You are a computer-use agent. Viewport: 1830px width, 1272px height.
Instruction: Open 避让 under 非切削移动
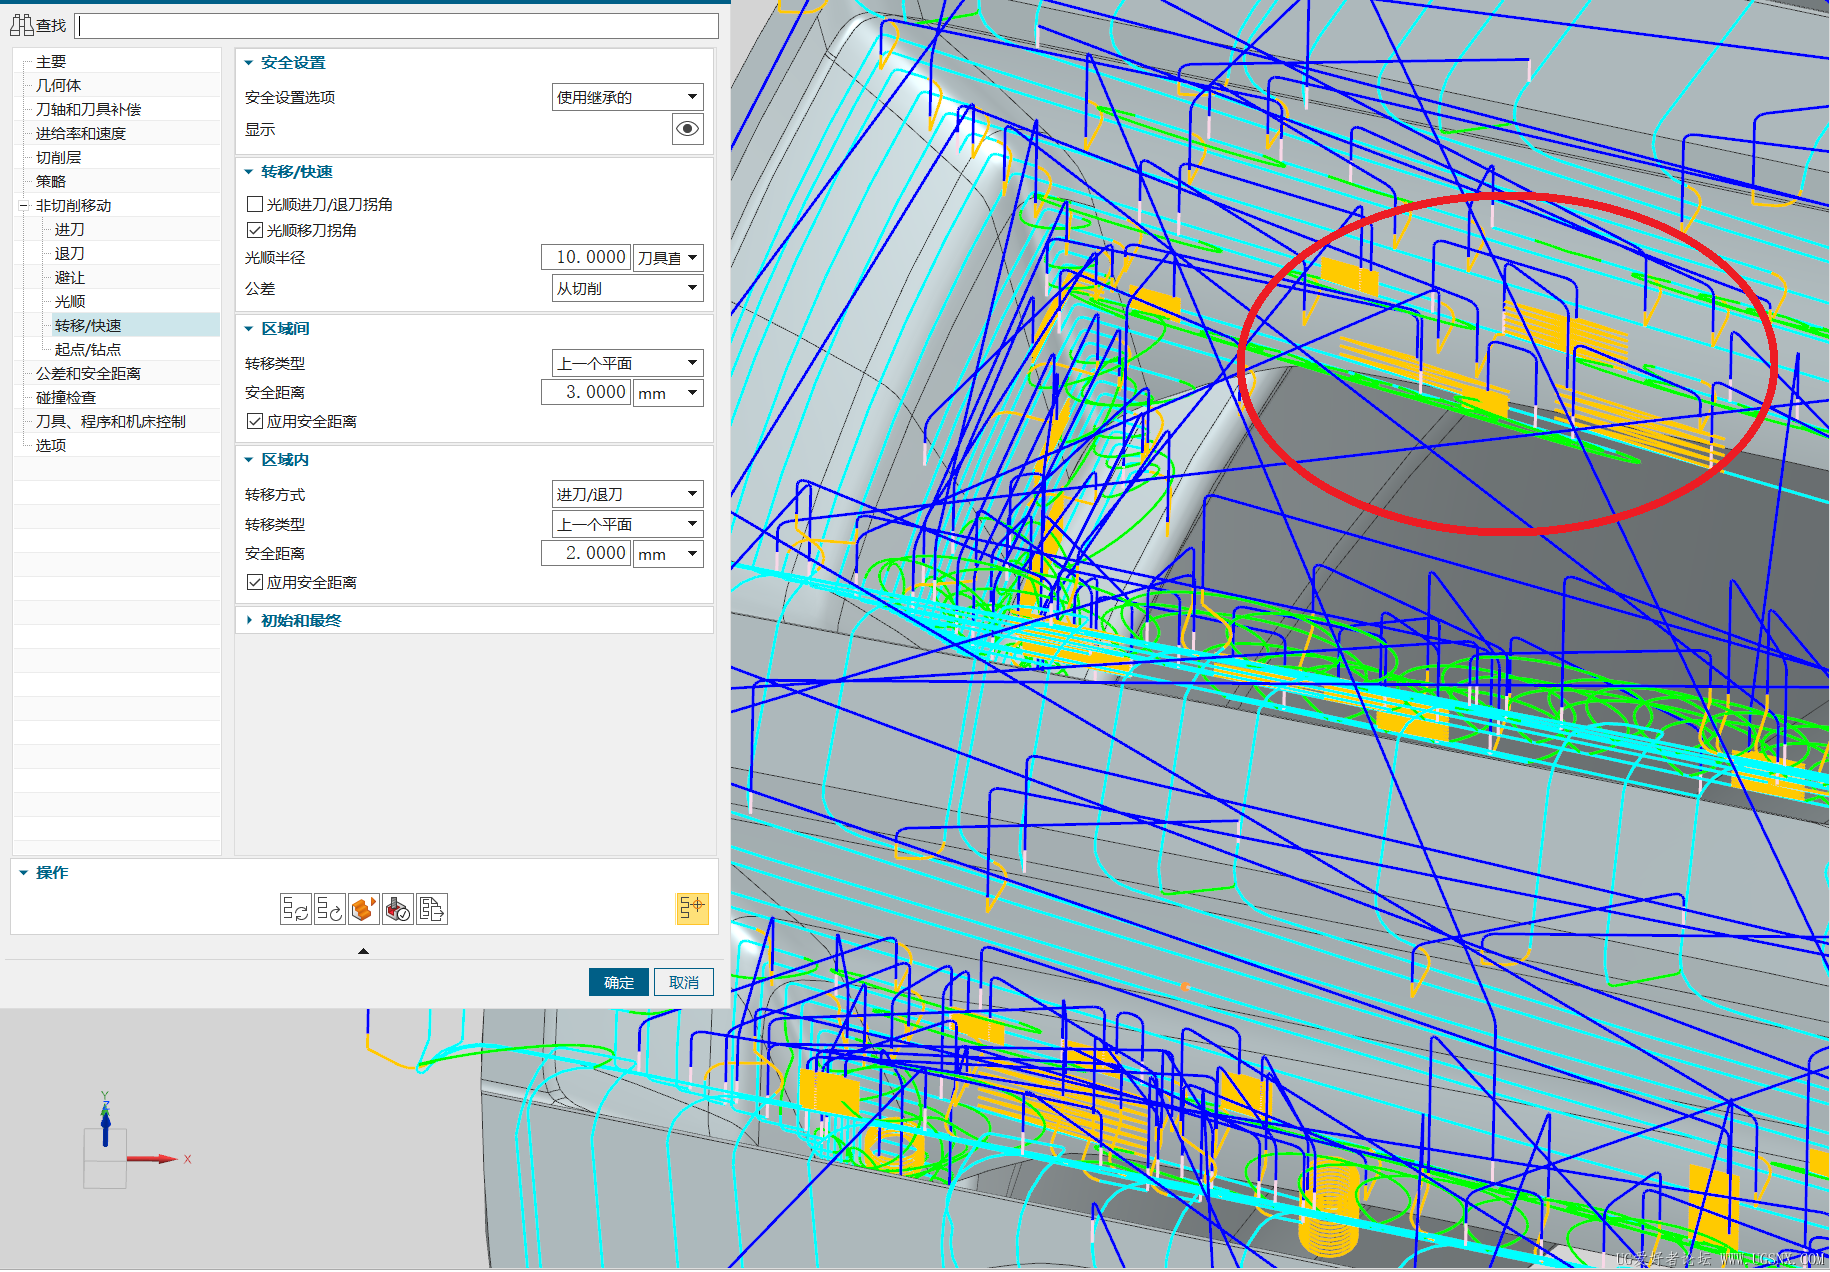click(70, 278)
